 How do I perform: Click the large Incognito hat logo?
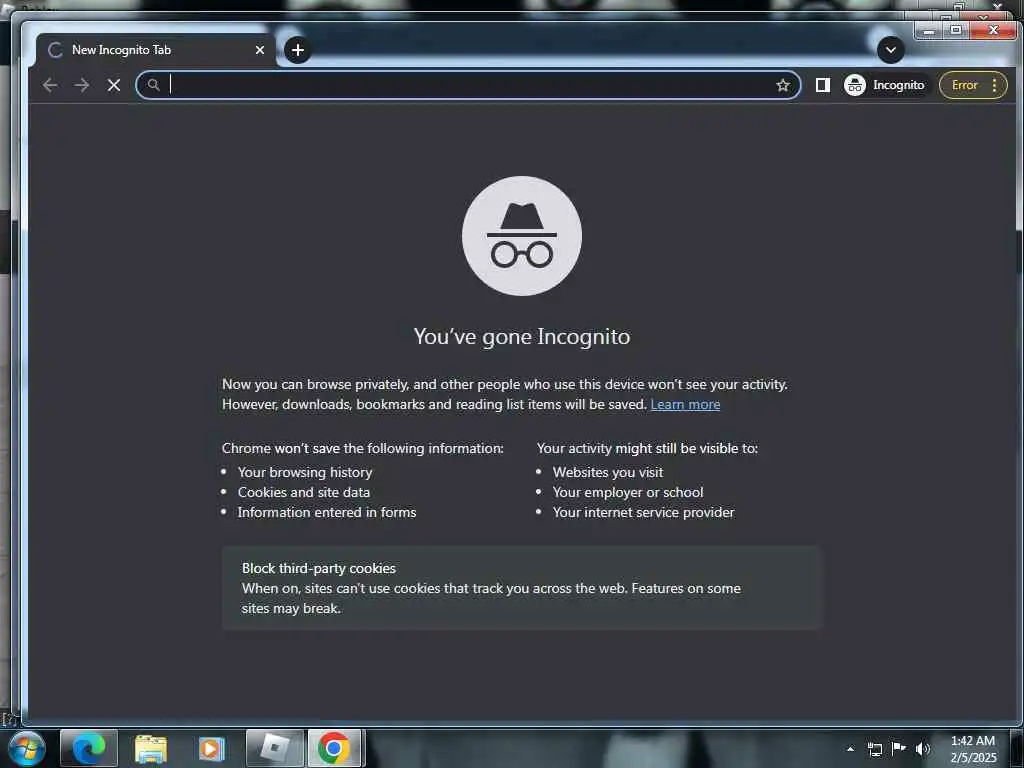[522, 236]
